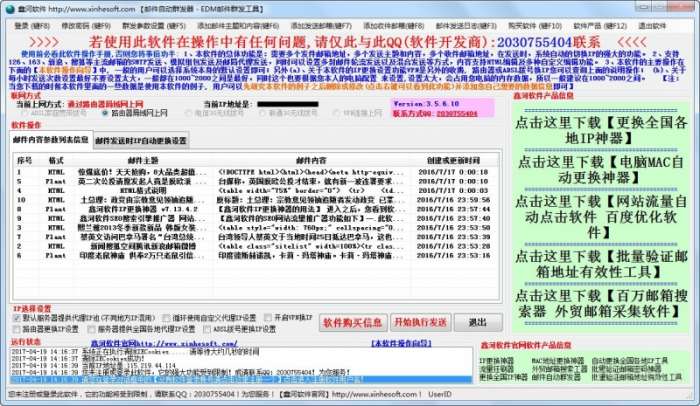Open 软件产品 (键F12) menu
Screen dimensions: 700x406
[600, 26]
